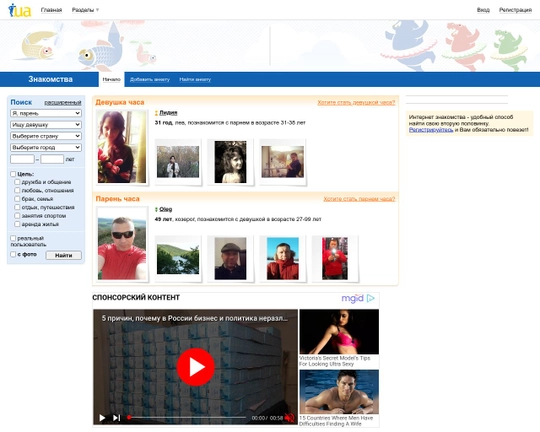Open Oleg profile name link
The height and width of the screenshot is (432, 540).
point(166,209)
